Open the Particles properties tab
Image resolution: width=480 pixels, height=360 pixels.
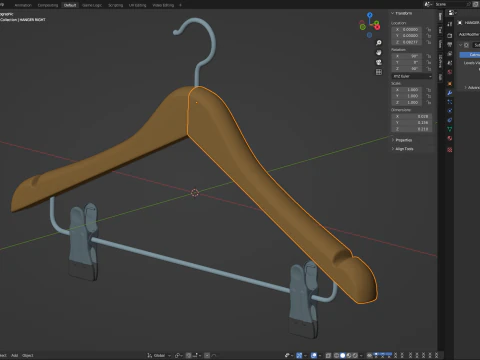[x=450, y=102]
